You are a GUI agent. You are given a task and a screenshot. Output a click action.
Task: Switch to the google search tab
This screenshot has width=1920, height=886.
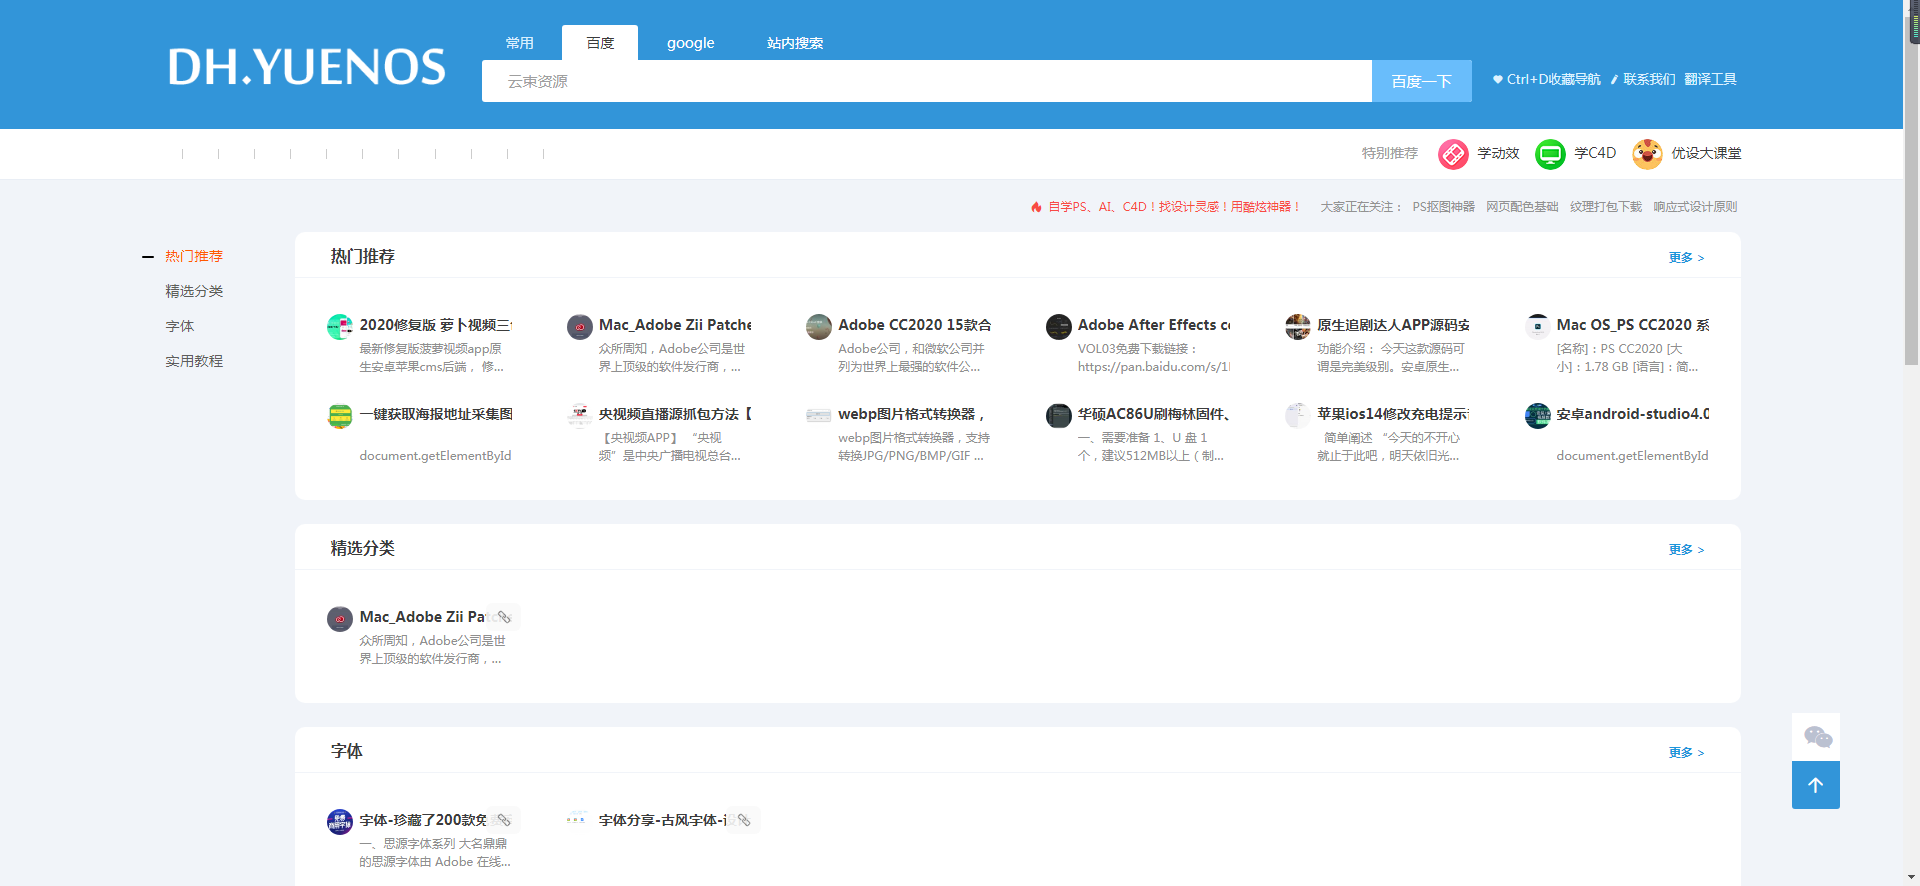[x=691, y=43]
